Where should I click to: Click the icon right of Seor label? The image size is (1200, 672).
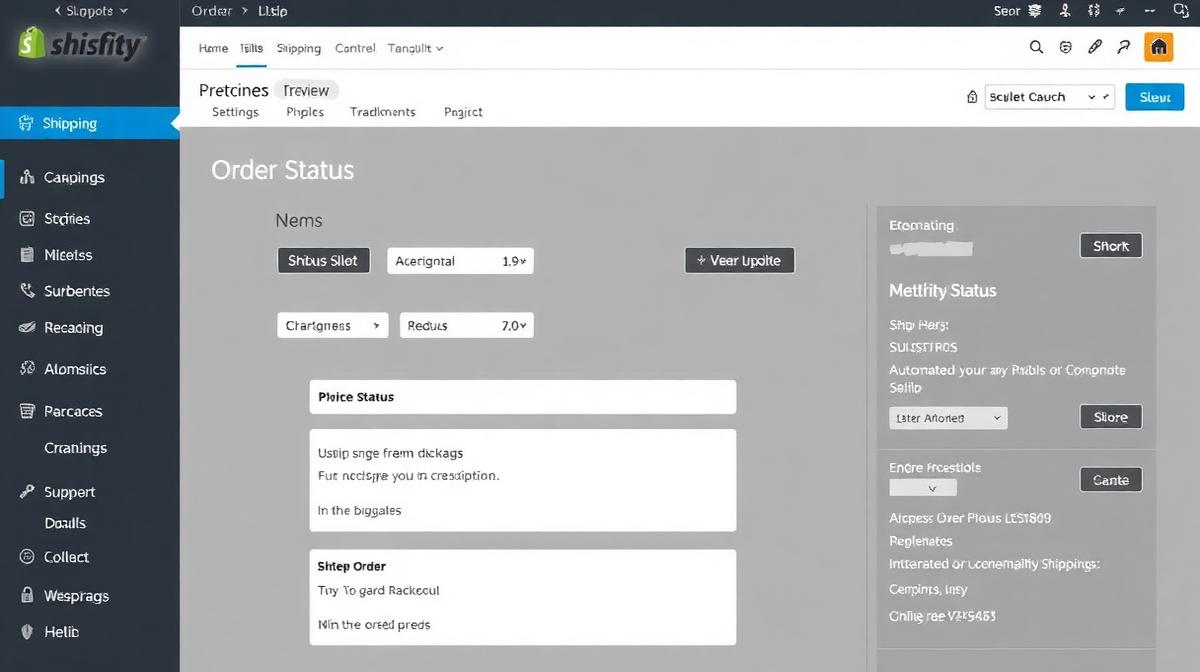pos(1035,11)
